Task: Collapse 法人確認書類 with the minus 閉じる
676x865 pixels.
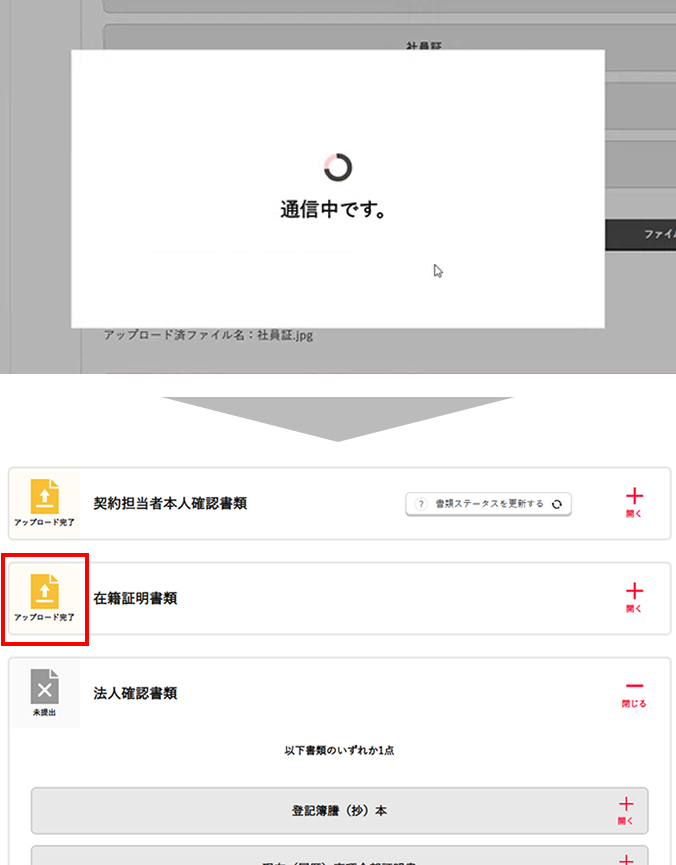Action: tap(634, 690)
